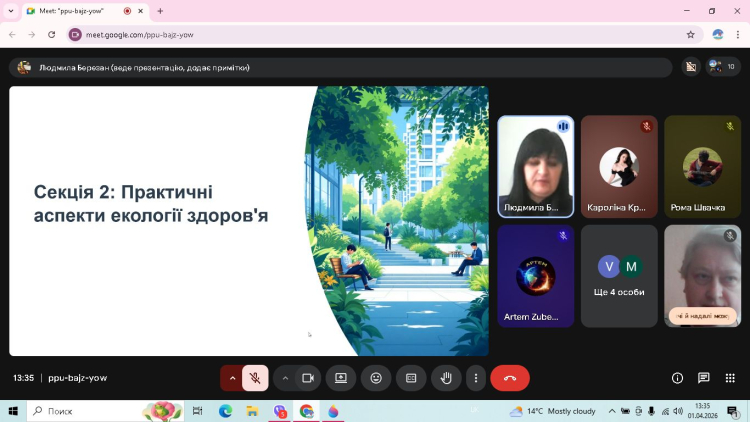Raise your hand in the meeting
The width and height of the screenshot is (750, 422).
coord(446,378)
